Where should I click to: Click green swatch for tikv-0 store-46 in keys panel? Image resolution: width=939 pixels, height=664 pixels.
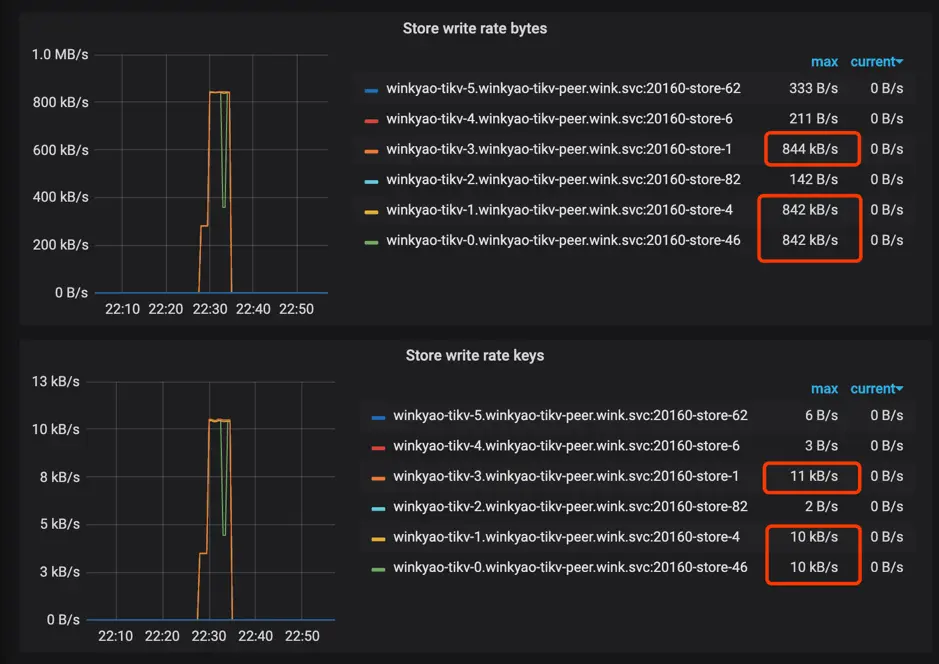tap(378, 569)
